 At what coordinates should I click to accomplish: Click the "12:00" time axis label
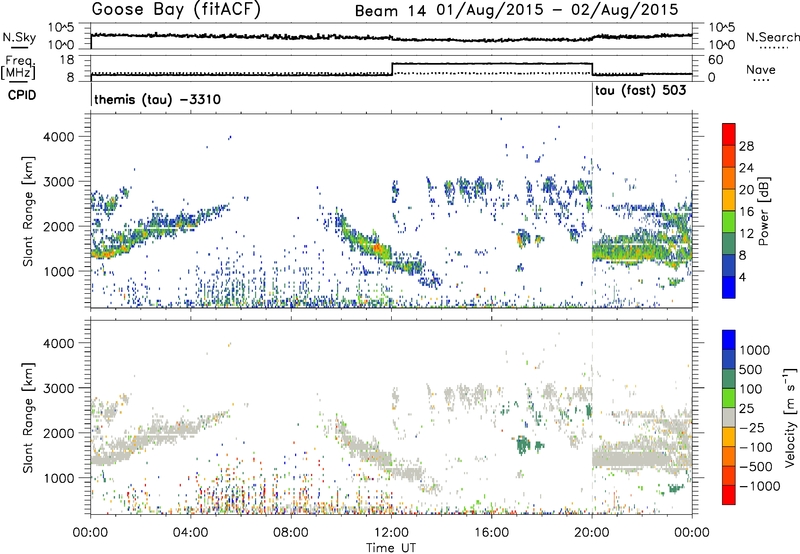tap(391, 533)
